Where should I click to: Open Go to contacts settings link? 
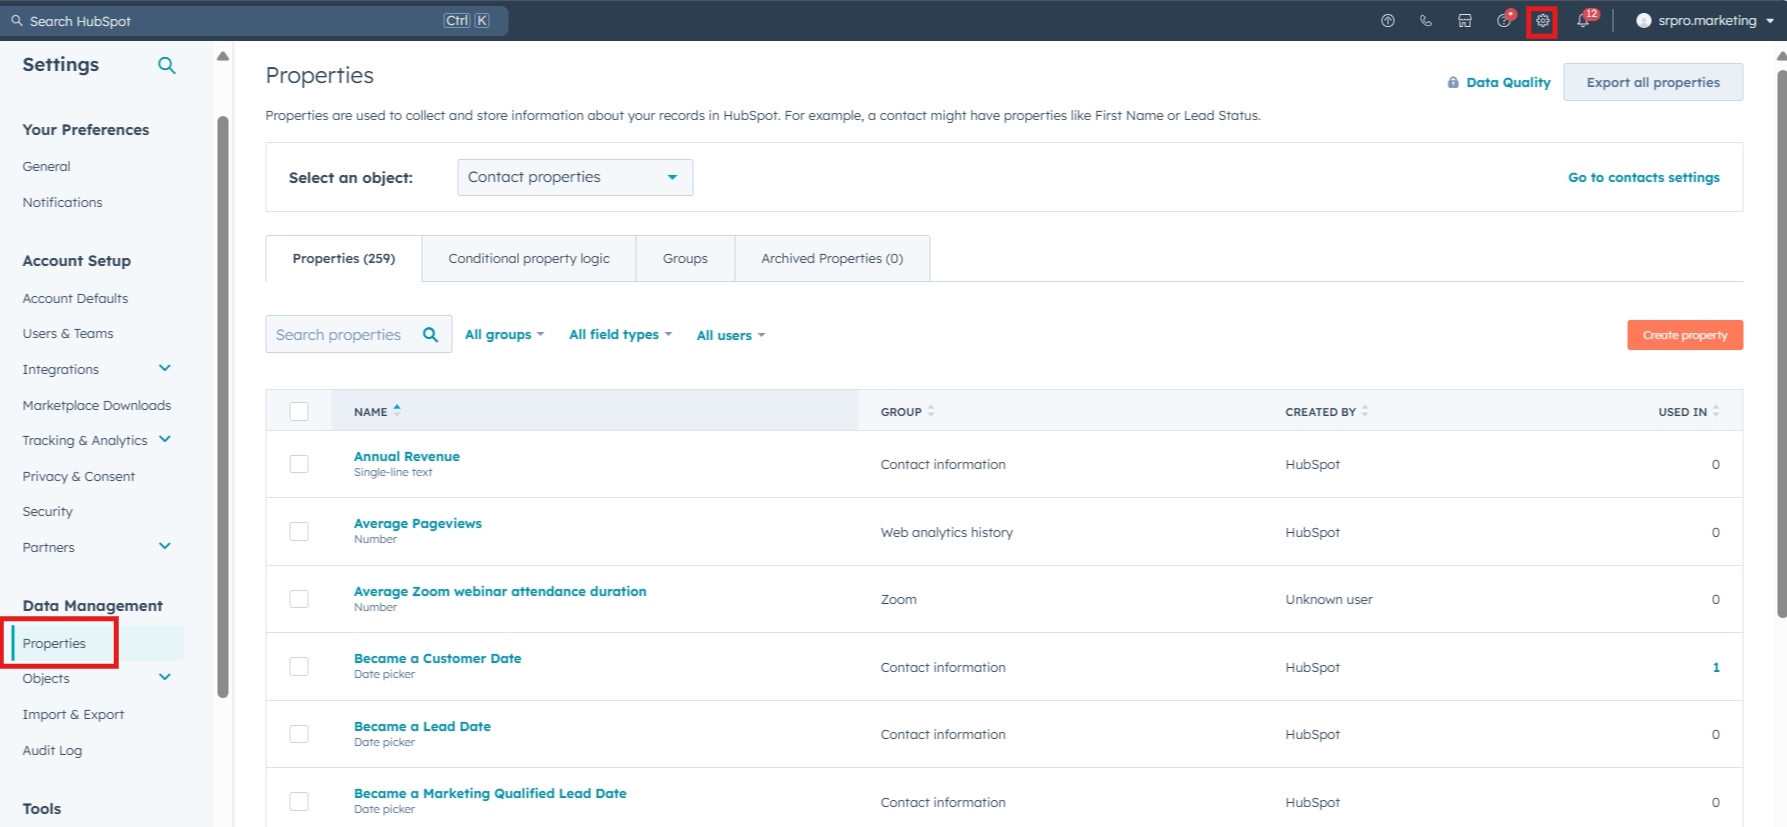(1643, 178)
